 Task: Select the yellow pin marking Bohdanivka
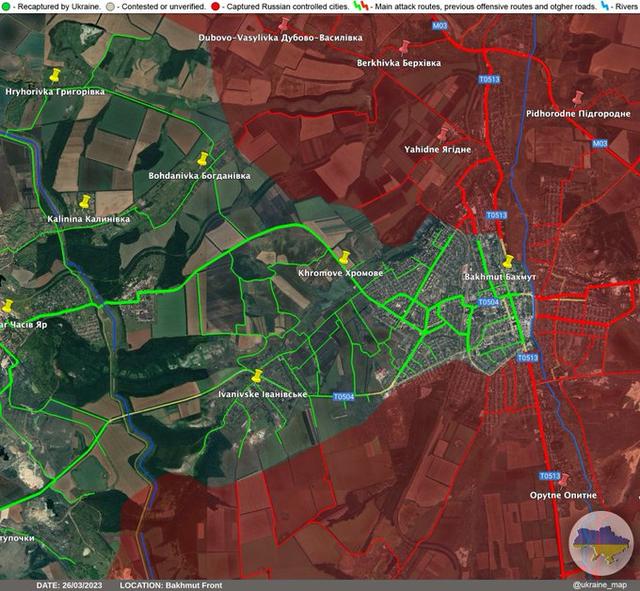pyautogui.click(x=203, y=159)
